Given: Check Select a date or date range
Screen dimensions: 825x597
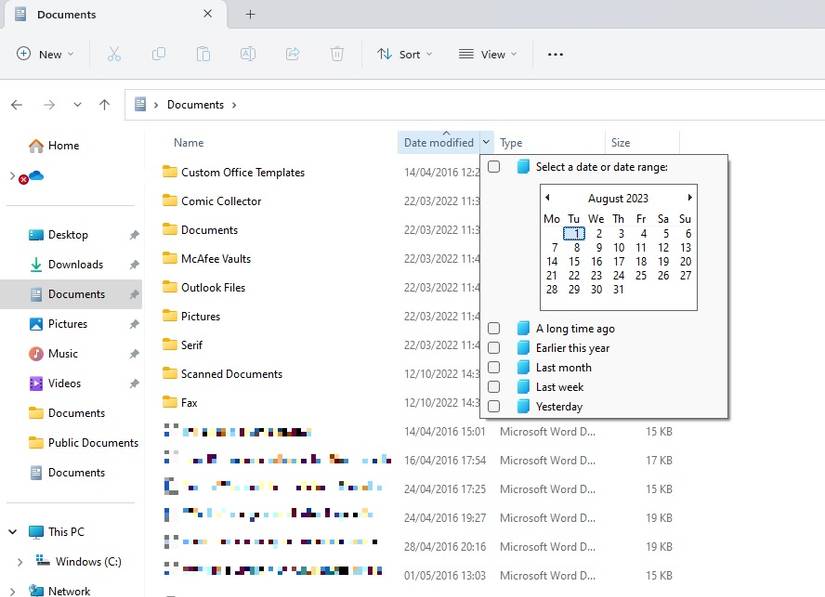Looking at the screenshot, I should tap(494, 166).
